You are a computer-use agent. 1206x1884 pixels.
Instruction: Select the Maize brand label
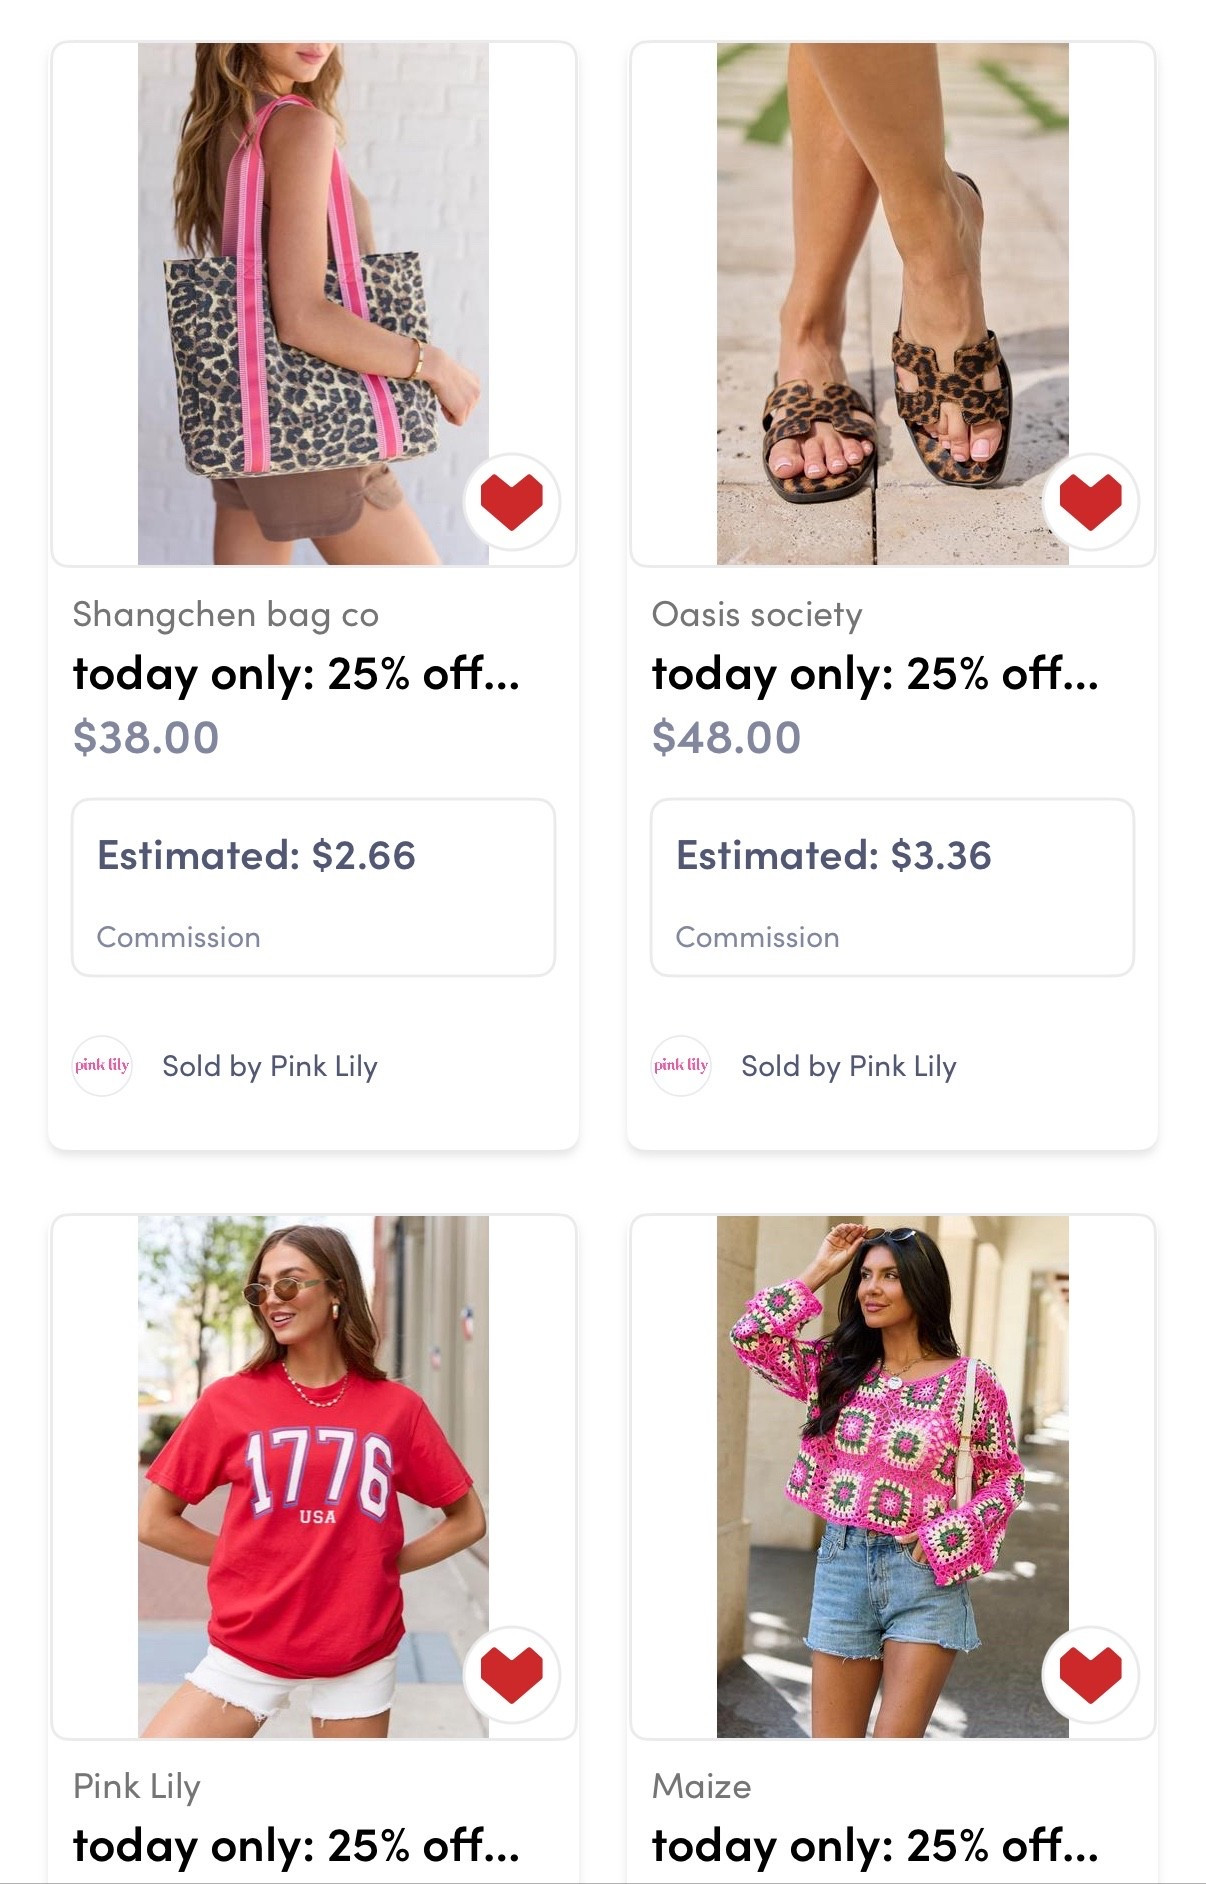[702, 1786]
